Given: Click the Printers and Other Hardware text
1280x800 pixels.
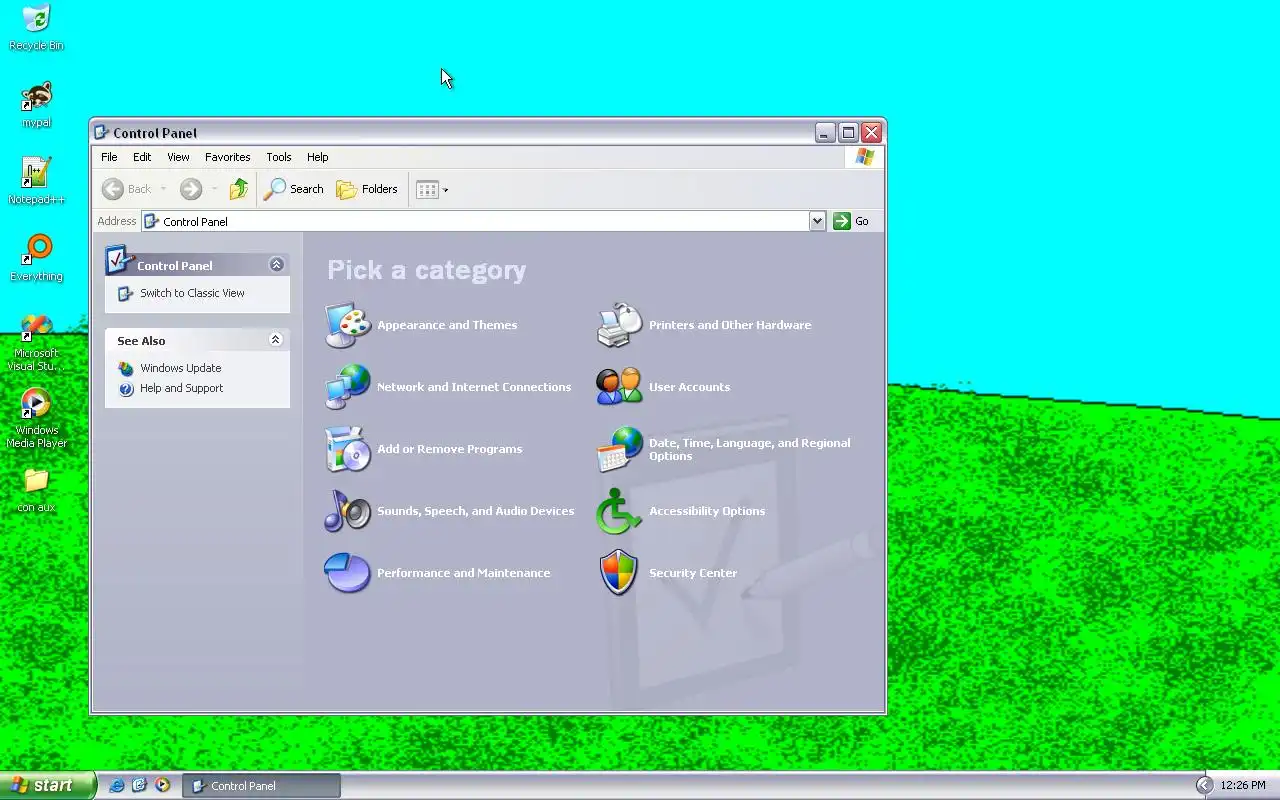Looking at the screenshot, I should click(730, 325).
